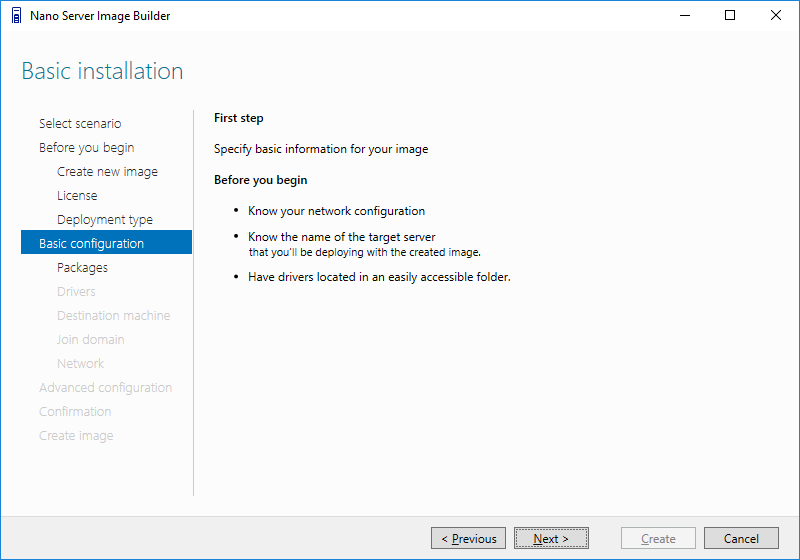
Task: Go to the Network step
Action: [80, 363]
